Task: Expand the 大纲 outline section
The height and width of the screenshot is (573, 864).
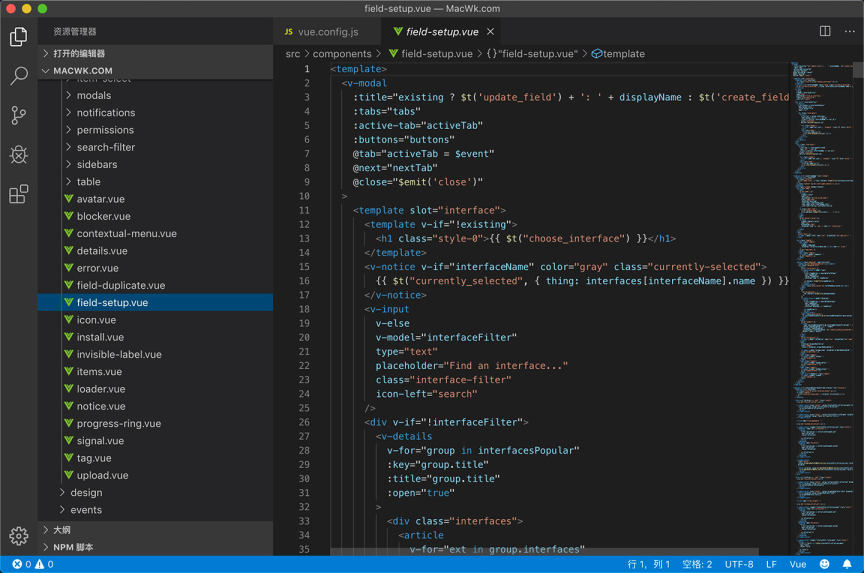Action: click(62, 530)
